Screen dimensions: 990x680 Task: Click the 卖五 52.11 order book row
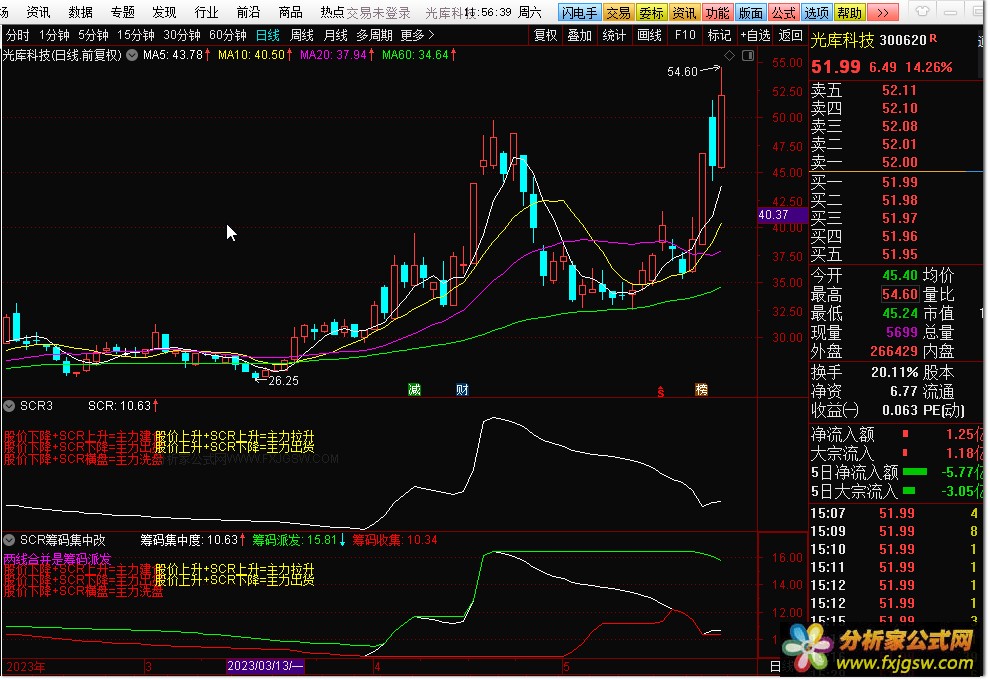point(896,90)
